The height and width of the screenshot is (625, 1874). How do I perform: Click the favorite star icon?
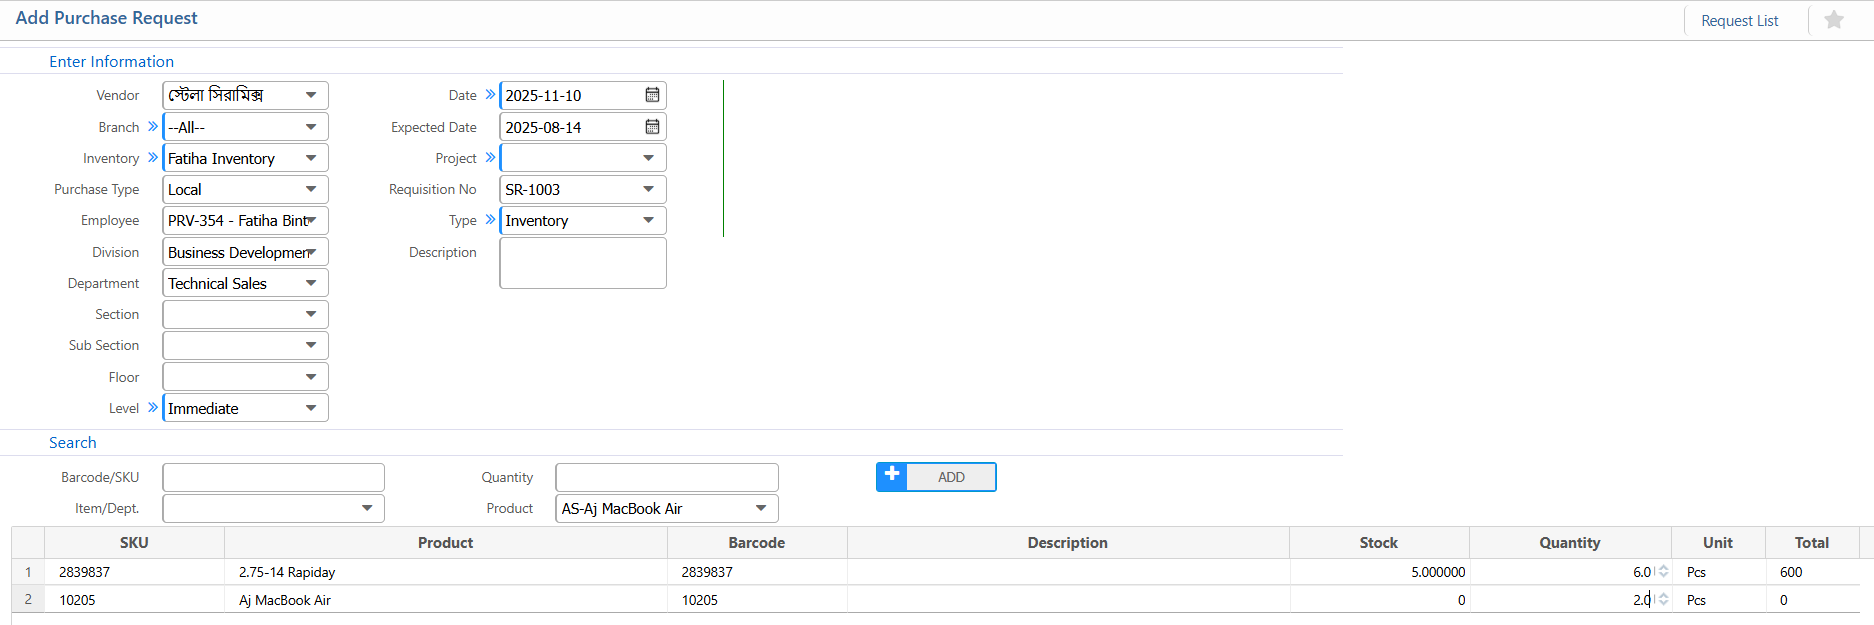(x=1834, y=20)
